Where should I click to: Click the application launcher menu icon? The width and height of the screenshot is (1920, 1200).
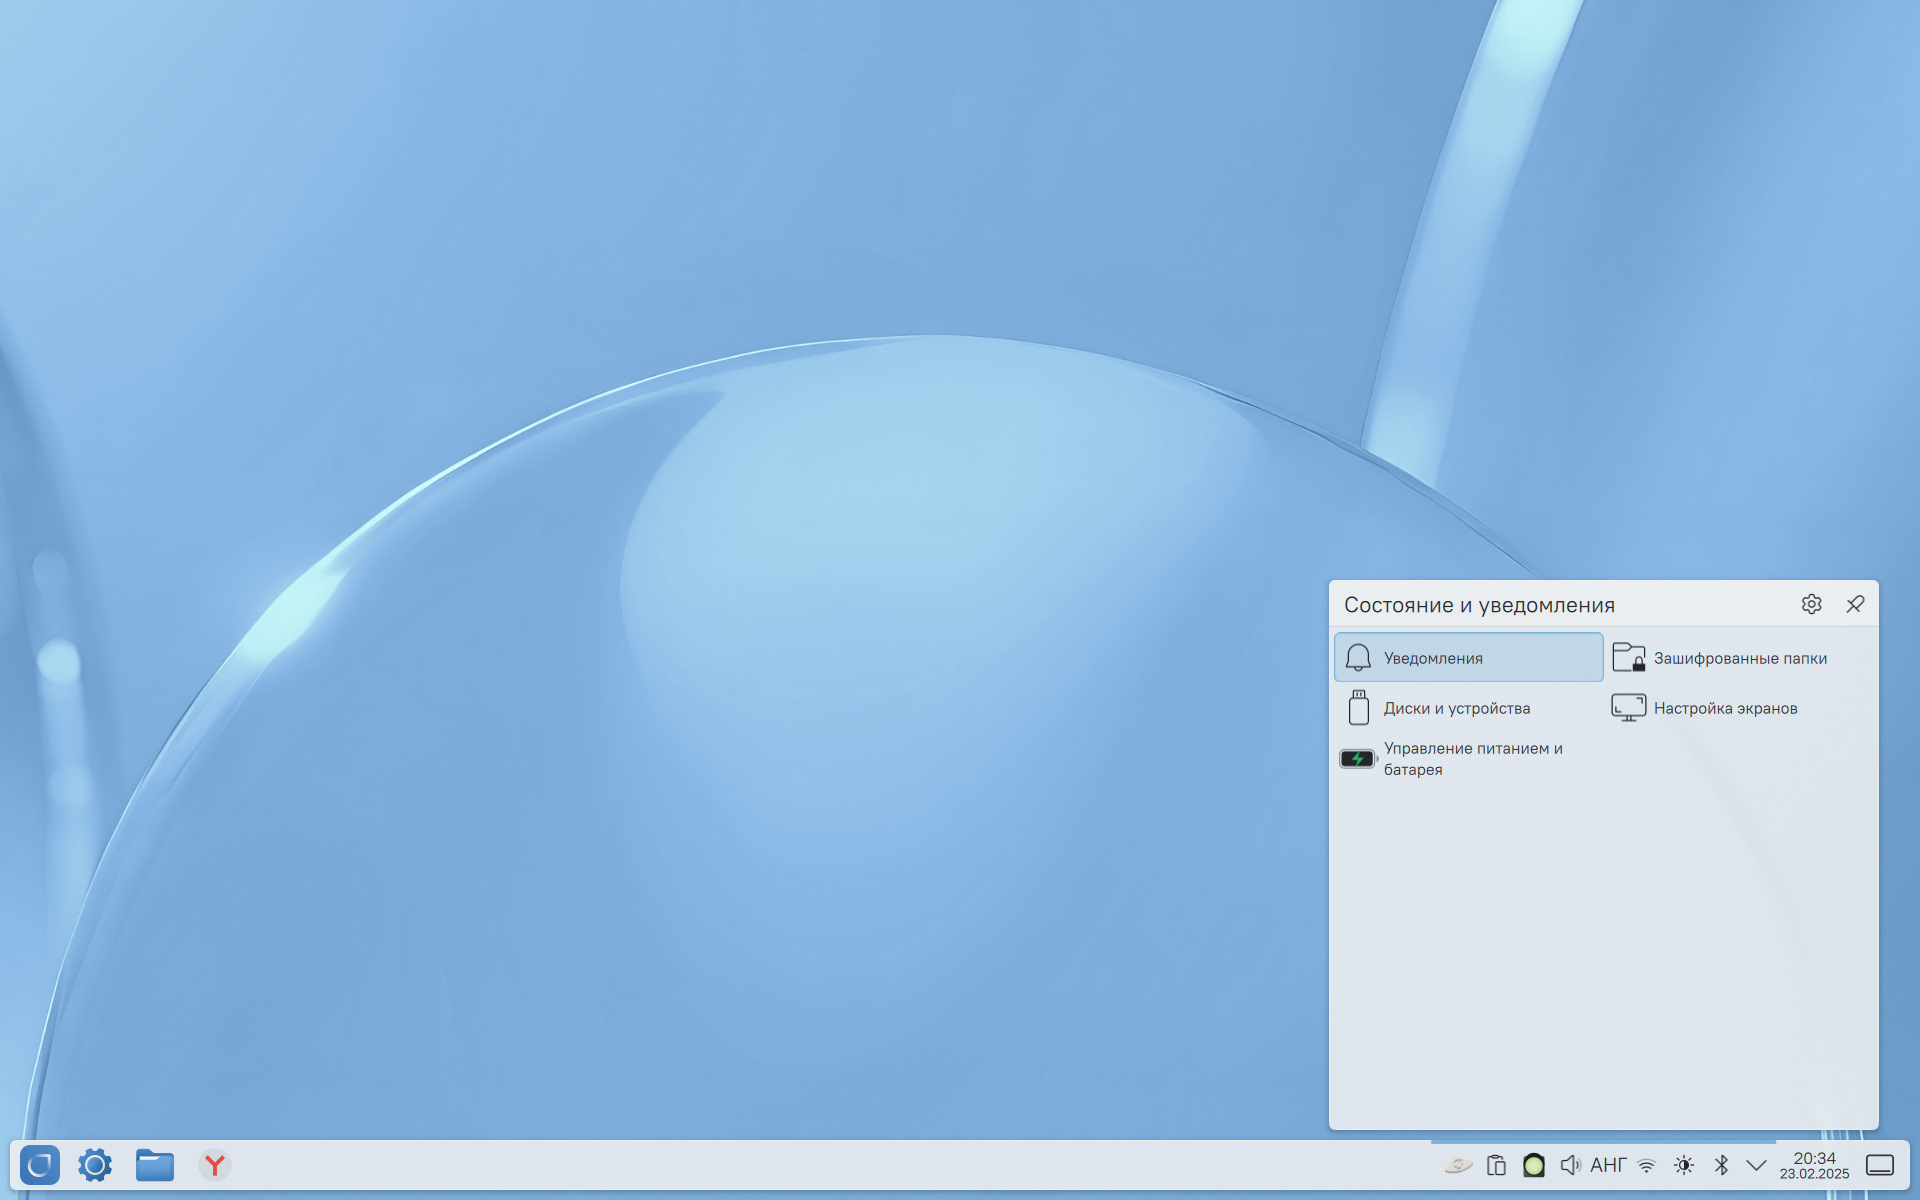tap(40, 1165)
